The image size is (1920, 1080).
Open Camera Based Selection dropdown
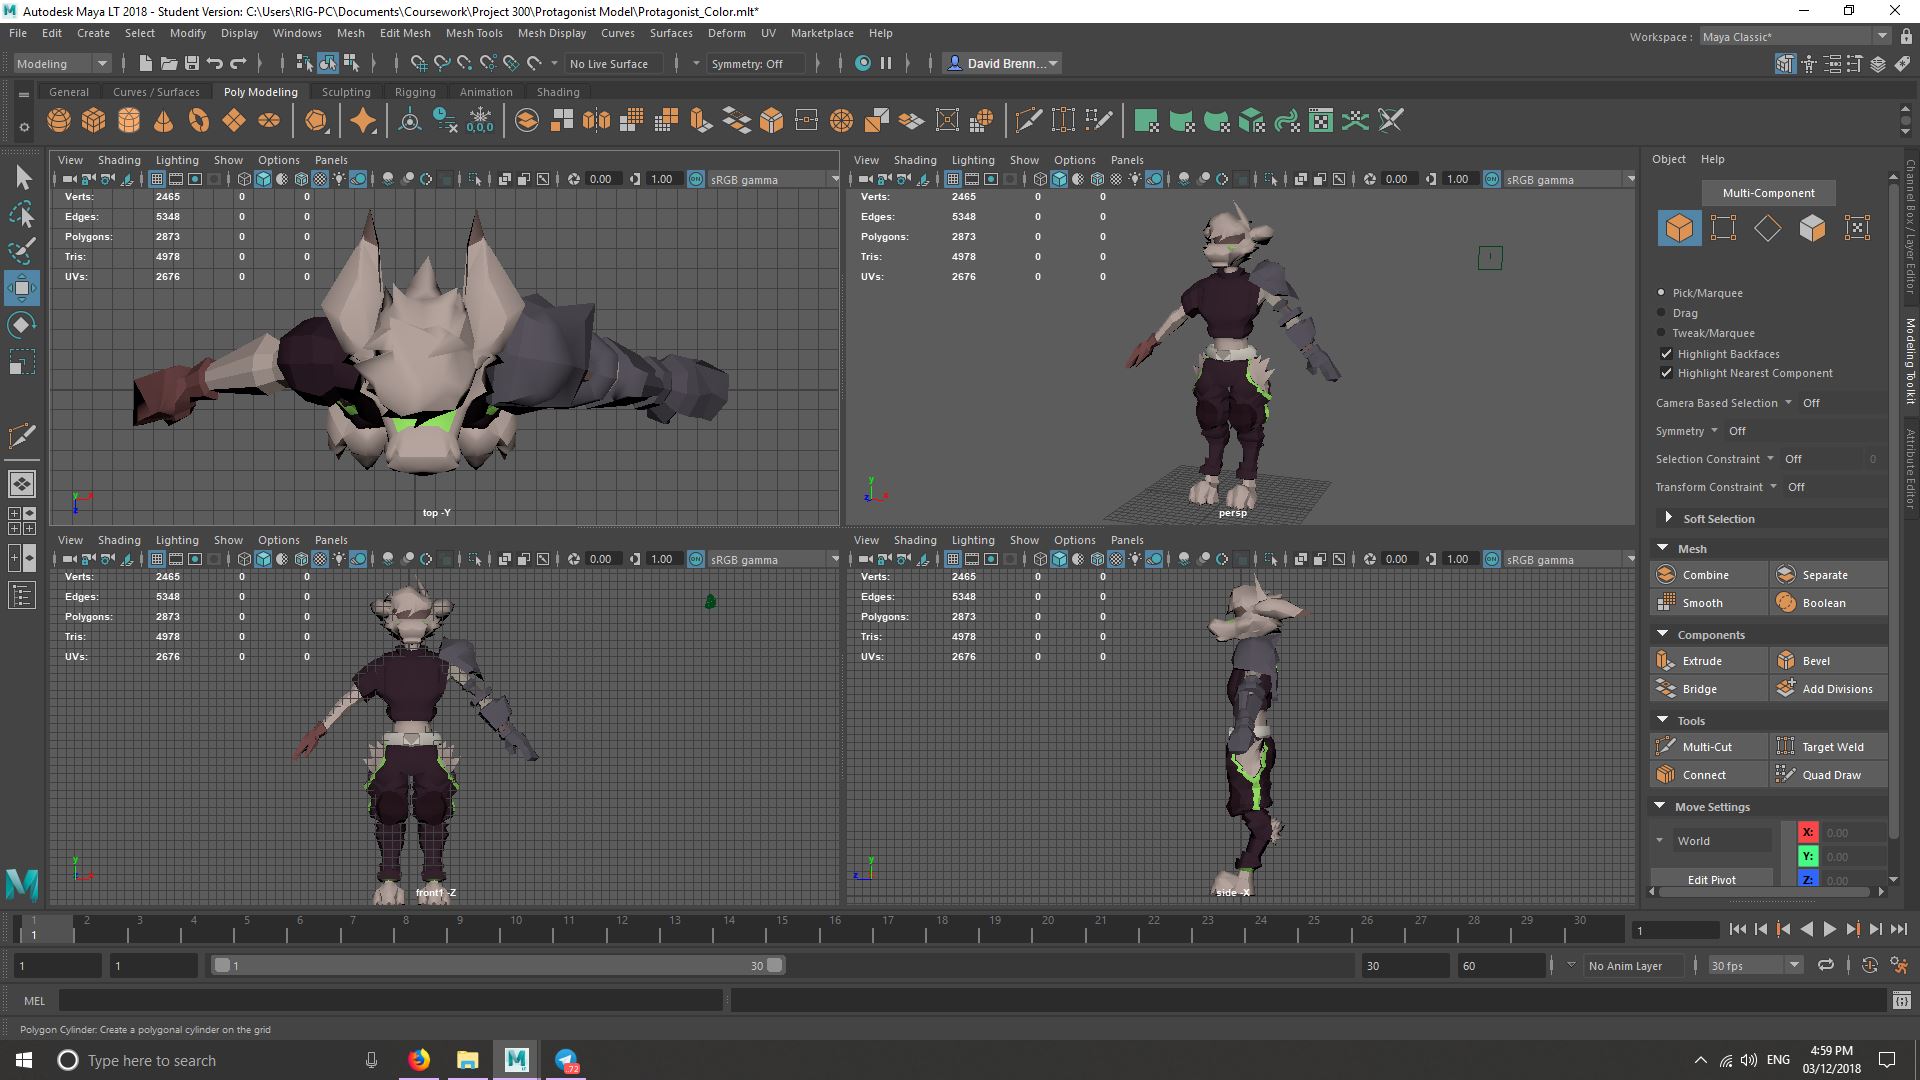(x=1788, y=403)
